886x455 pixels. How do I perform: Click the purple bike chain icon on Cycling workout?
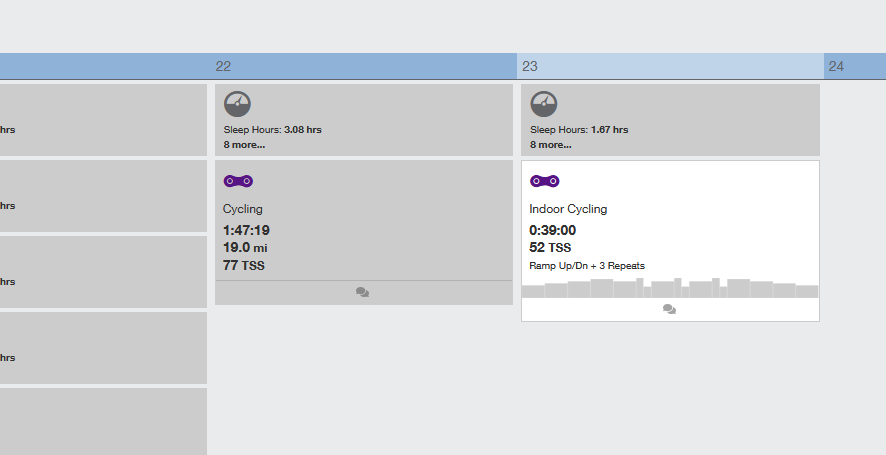[x=238, y=181]
